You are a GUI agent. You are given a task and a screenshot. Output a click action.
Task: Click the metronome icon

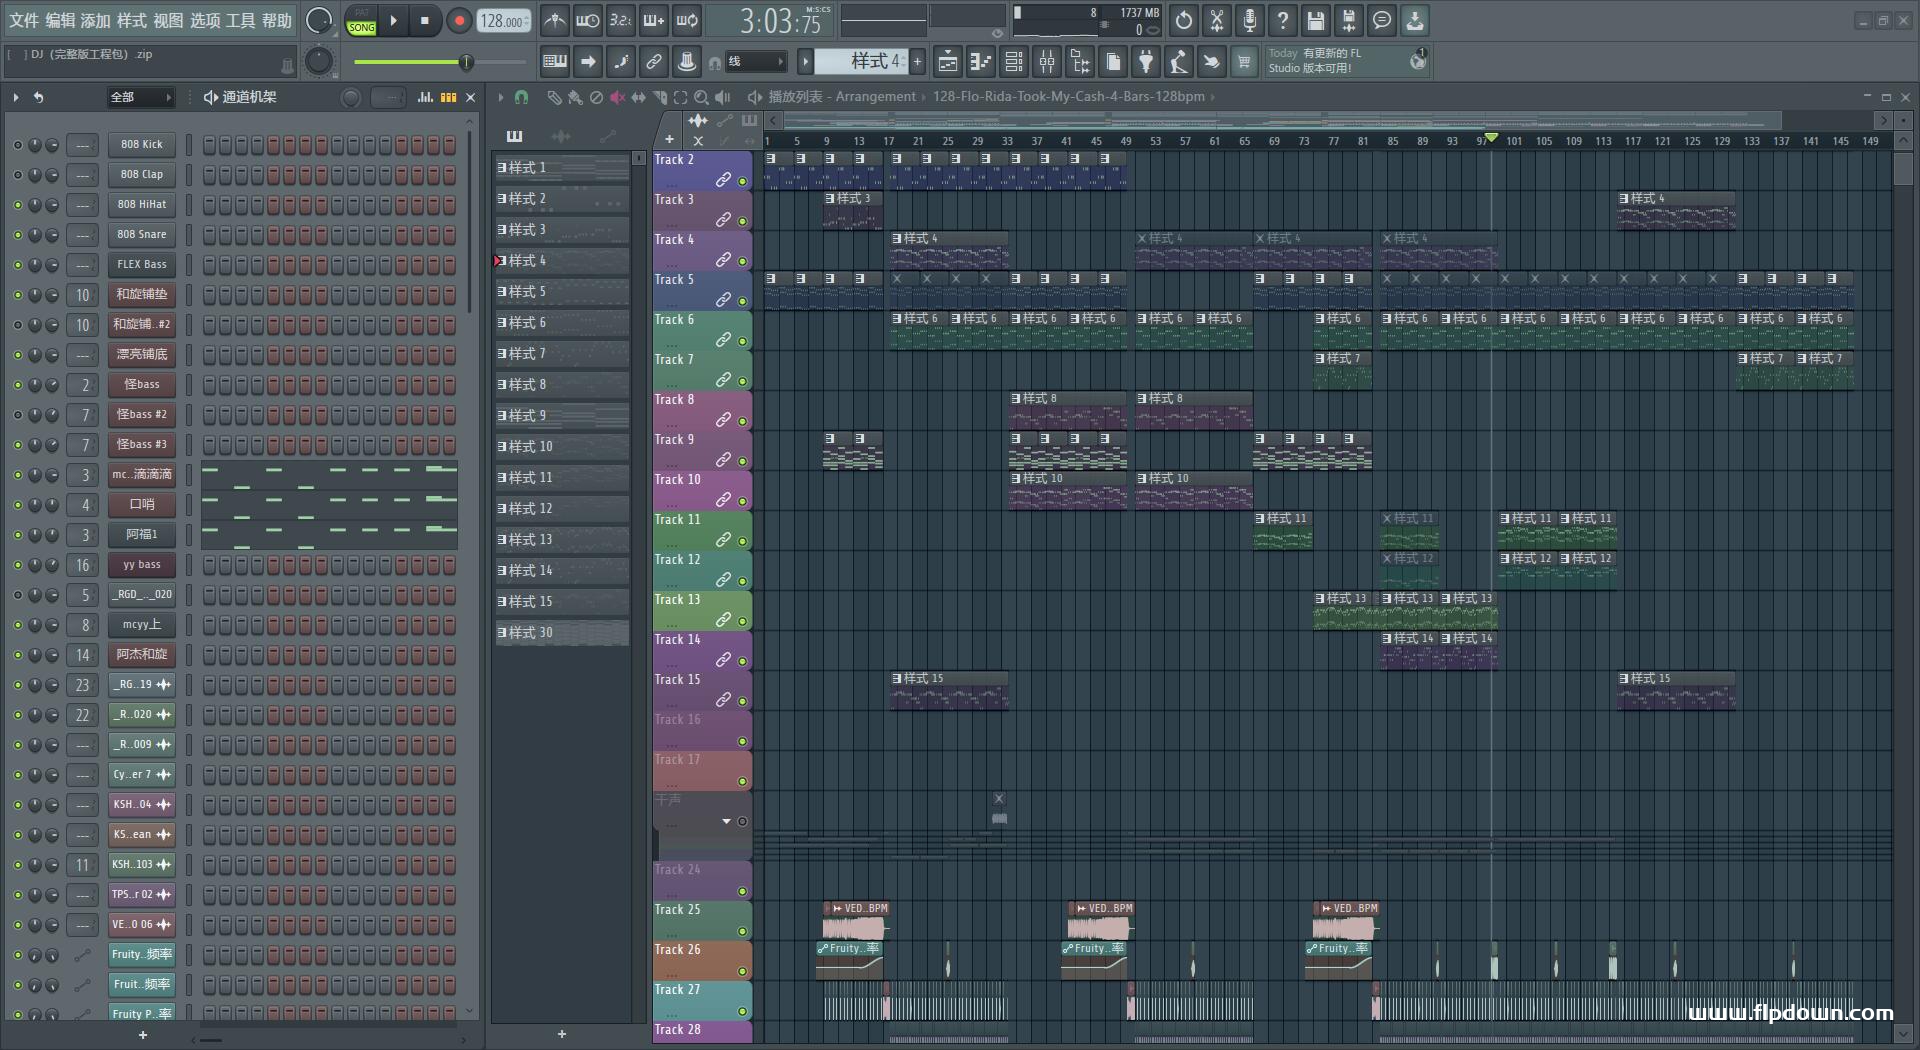point(554,20)
